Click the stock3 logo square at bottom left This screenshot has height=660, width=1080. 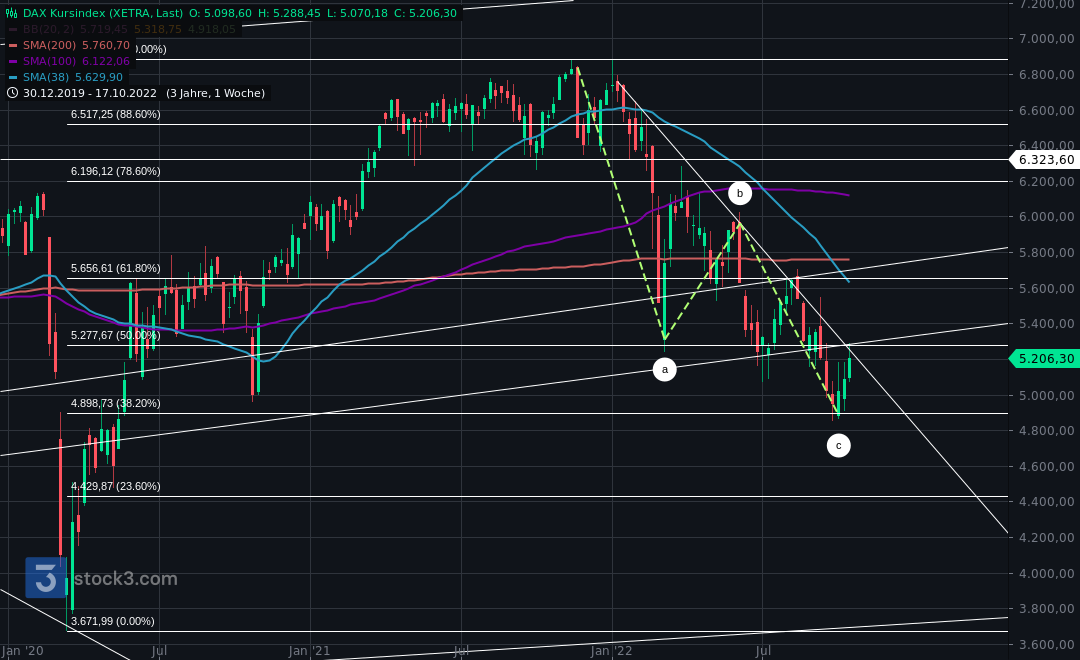45,578
